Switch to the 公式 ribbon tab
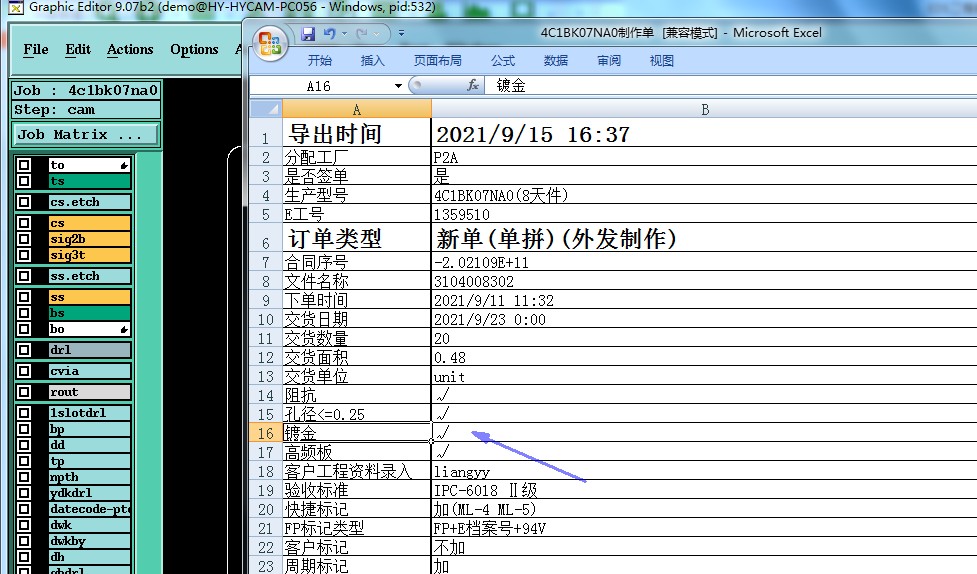This screenshot has height=574, width=977. click(x=503, y=60)
